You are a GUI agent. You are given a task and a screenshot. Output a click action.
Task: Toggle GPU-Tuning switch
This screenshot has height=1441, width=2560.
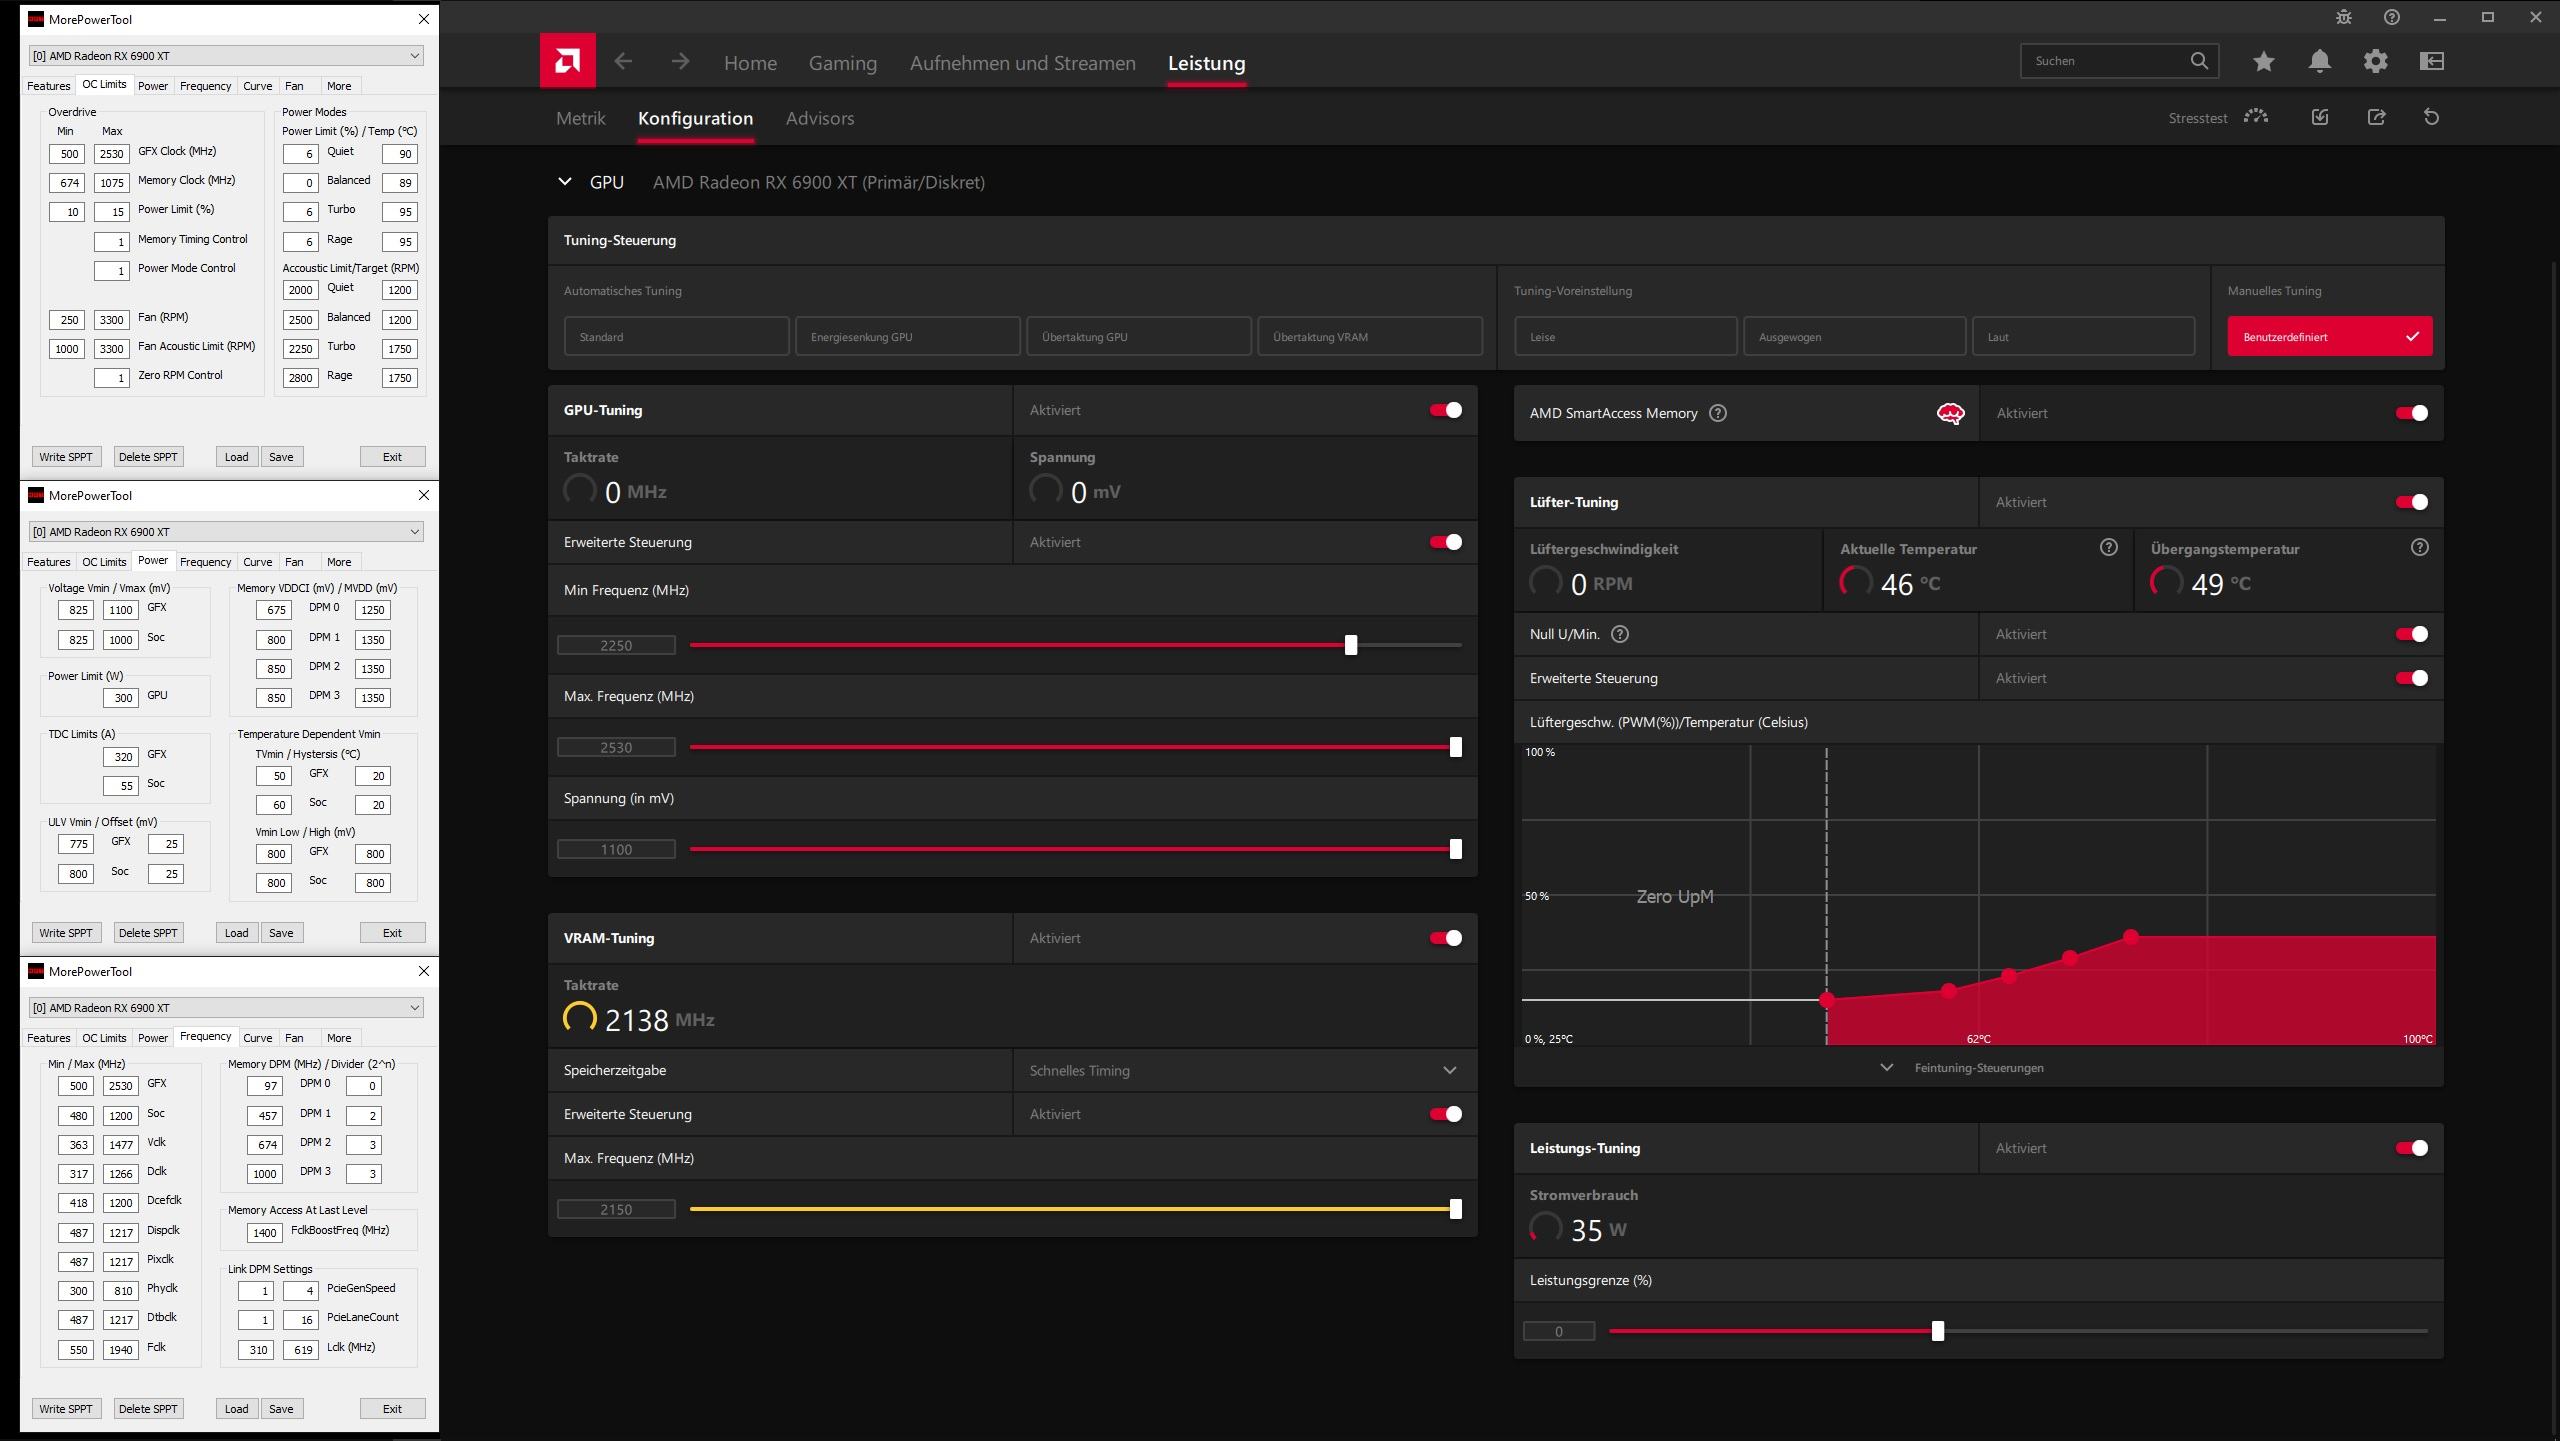pyautogui.click(x=1446, y=410)
